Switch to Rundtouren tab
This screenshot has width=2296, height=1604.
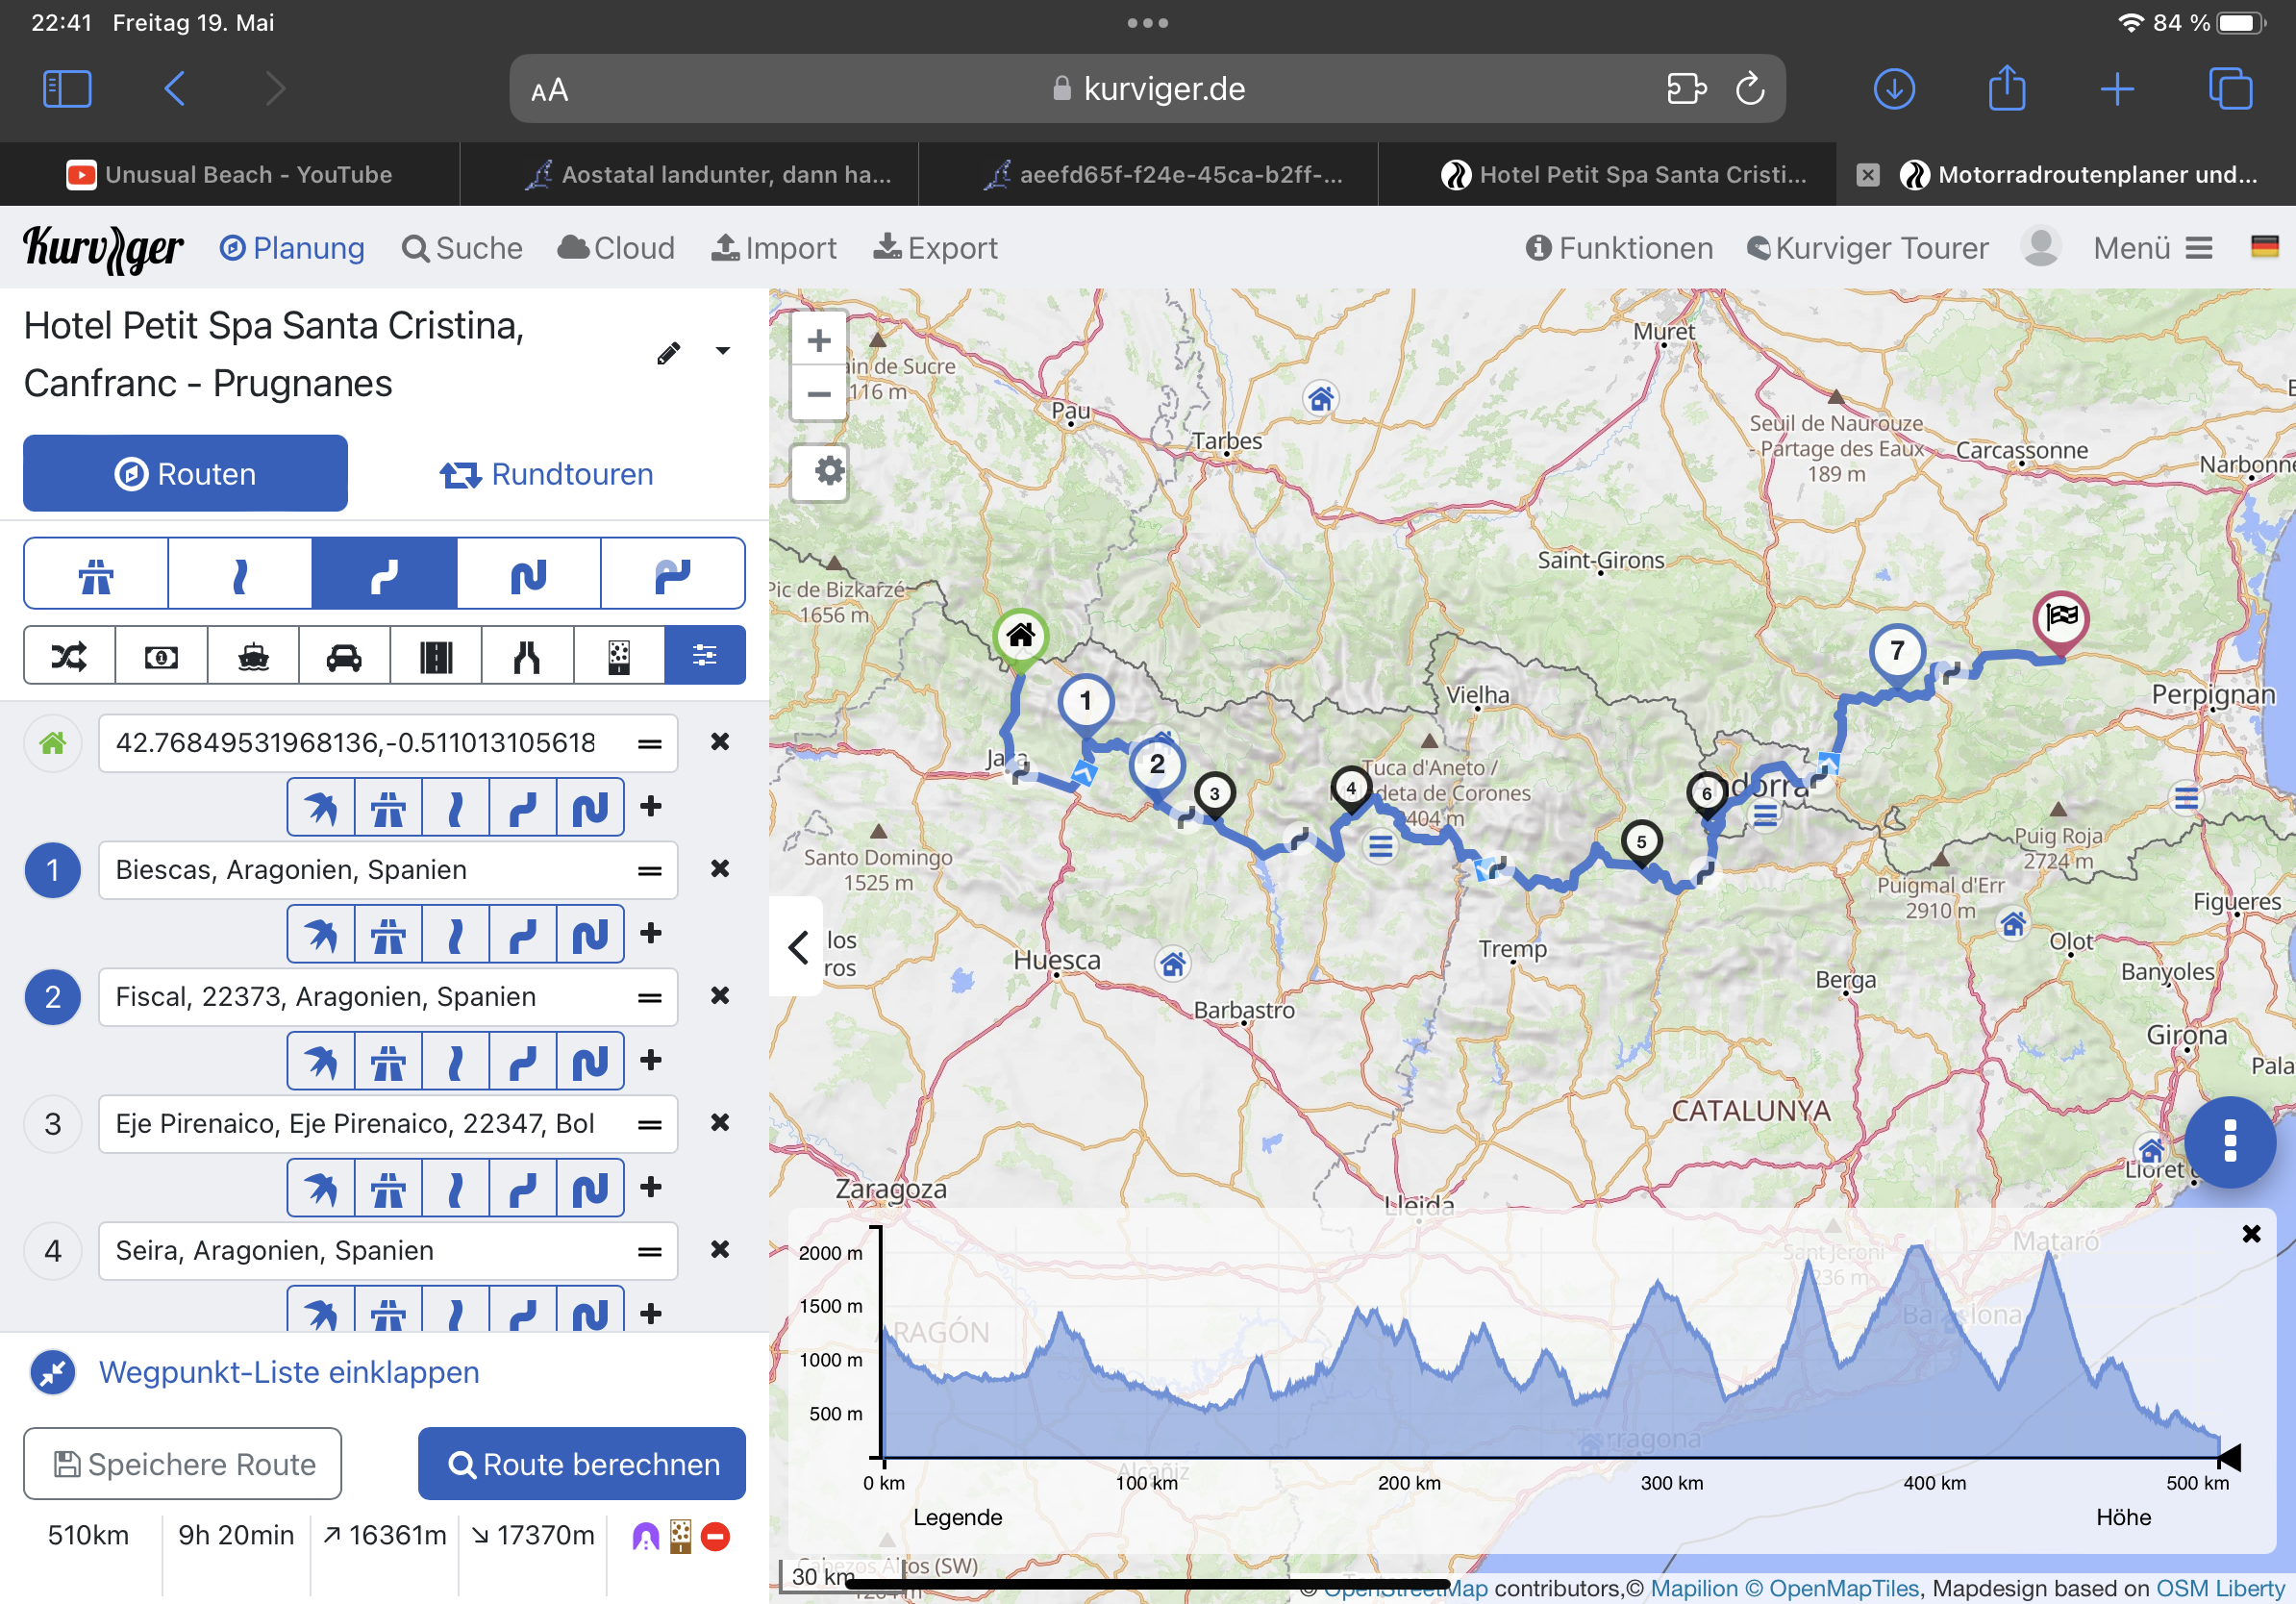coord(547,474)
